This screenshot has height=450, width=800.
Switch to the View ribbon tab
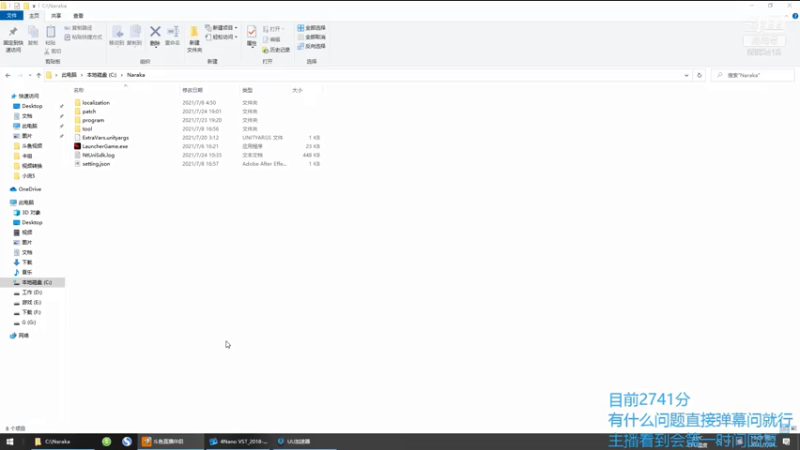tap(78, 16)
